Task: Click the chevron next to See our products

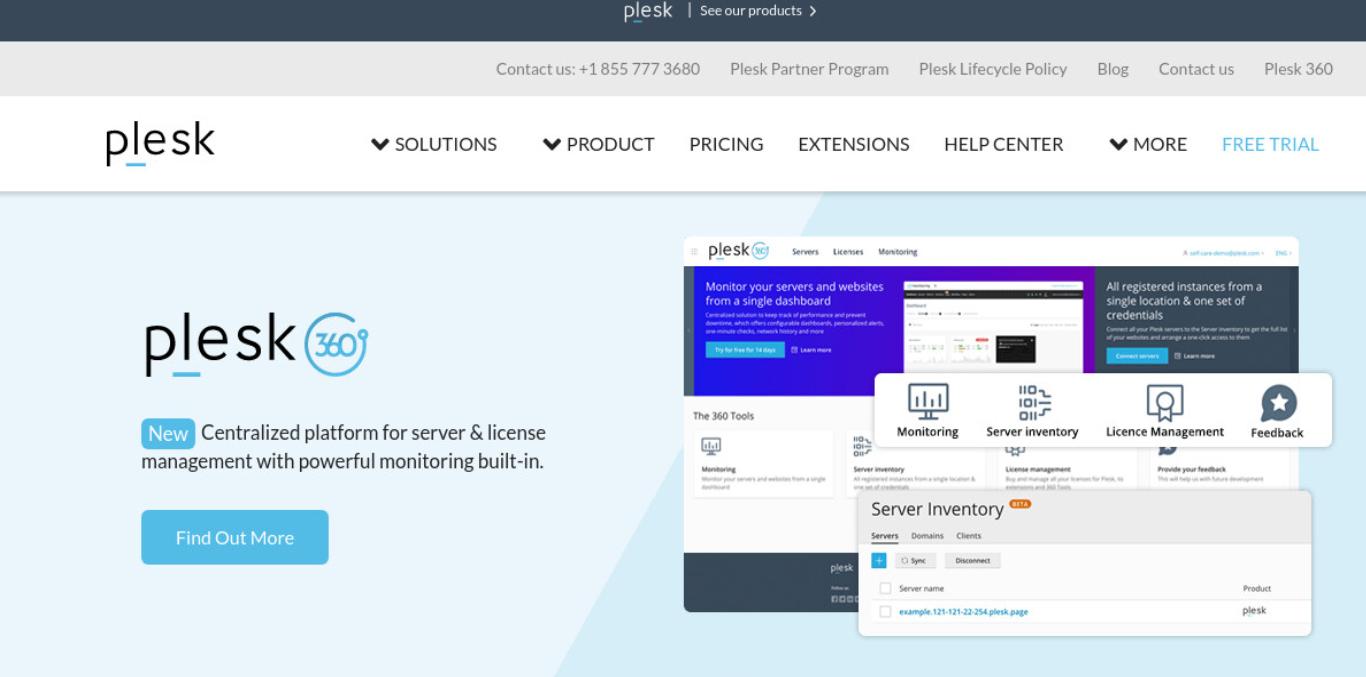Action: click(x=812, y=11)
